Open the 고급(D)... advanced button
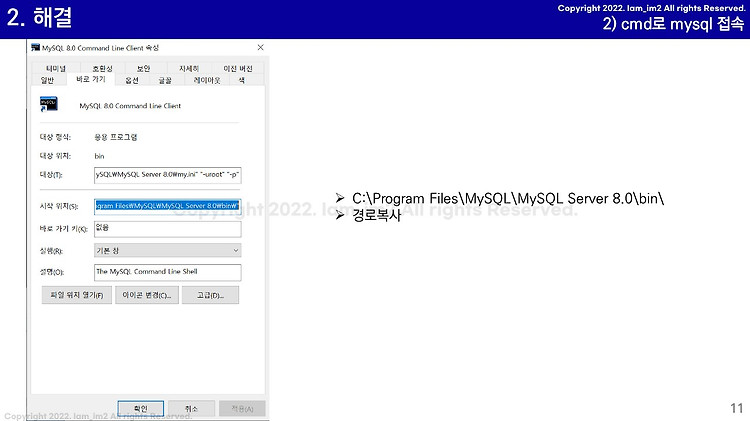750x421 pixels. point(210,295)
